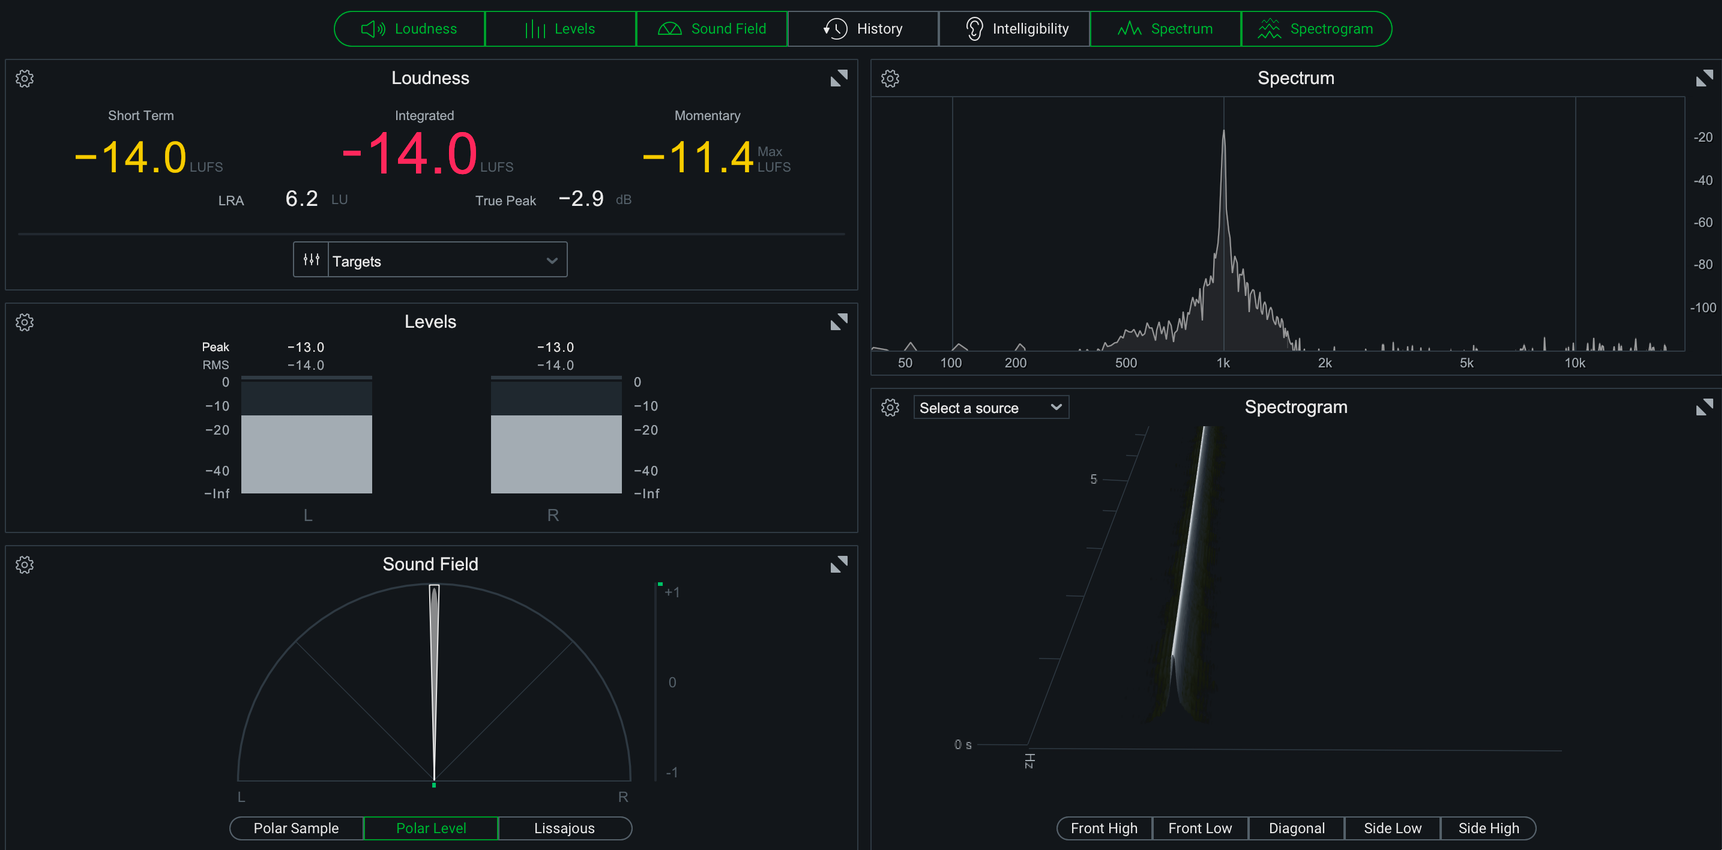Click the LRA value 6.2
This screenshot has height=850, width=1722.
coord(302,199)
